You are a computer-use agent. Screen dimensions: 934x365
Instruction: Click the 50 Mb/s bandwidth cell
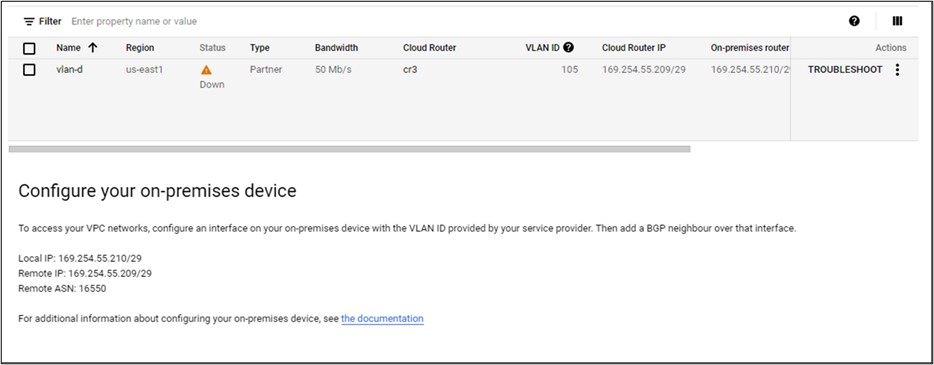[334, 70]
